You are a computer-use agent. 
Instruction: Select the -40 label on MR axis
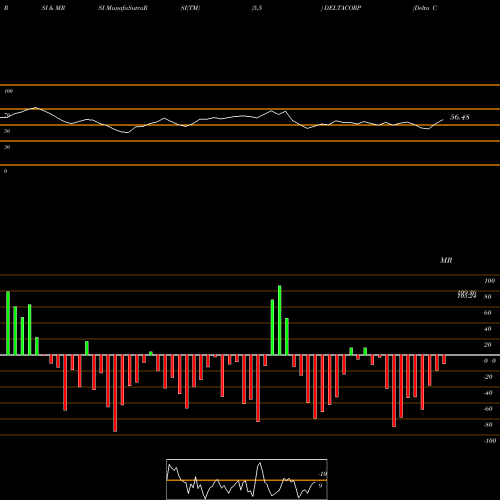click(488, 393)
